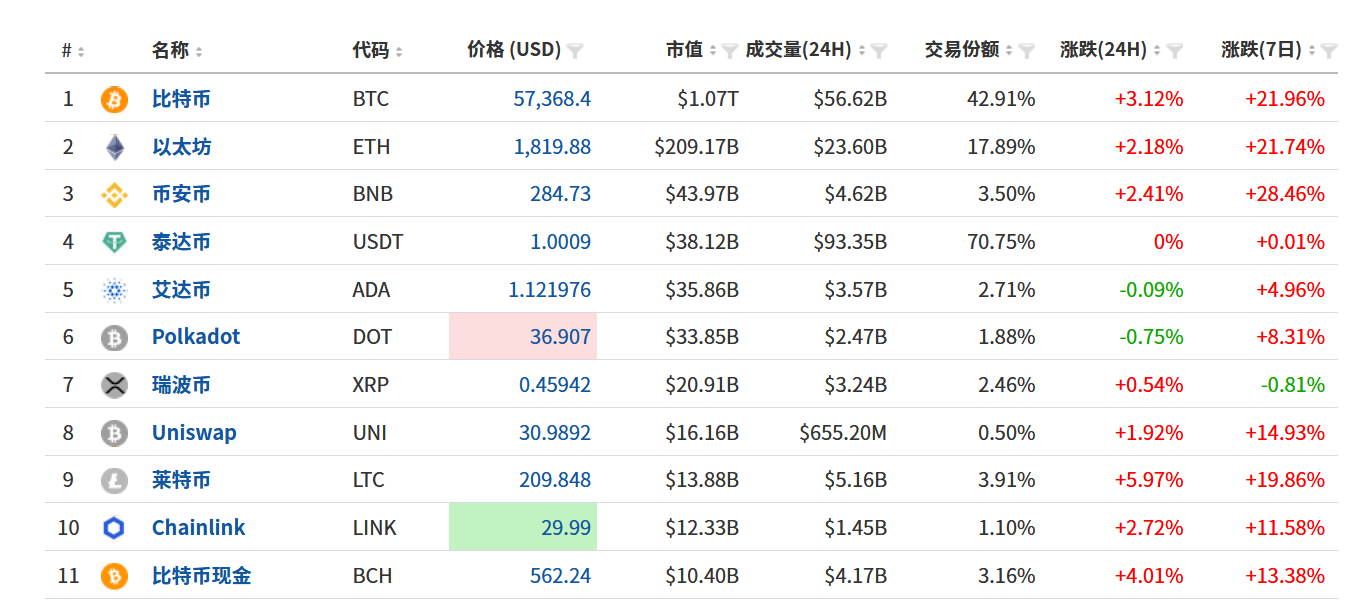Sort by 名称 column arrows
1351x605 pixels.
point(199,51)
